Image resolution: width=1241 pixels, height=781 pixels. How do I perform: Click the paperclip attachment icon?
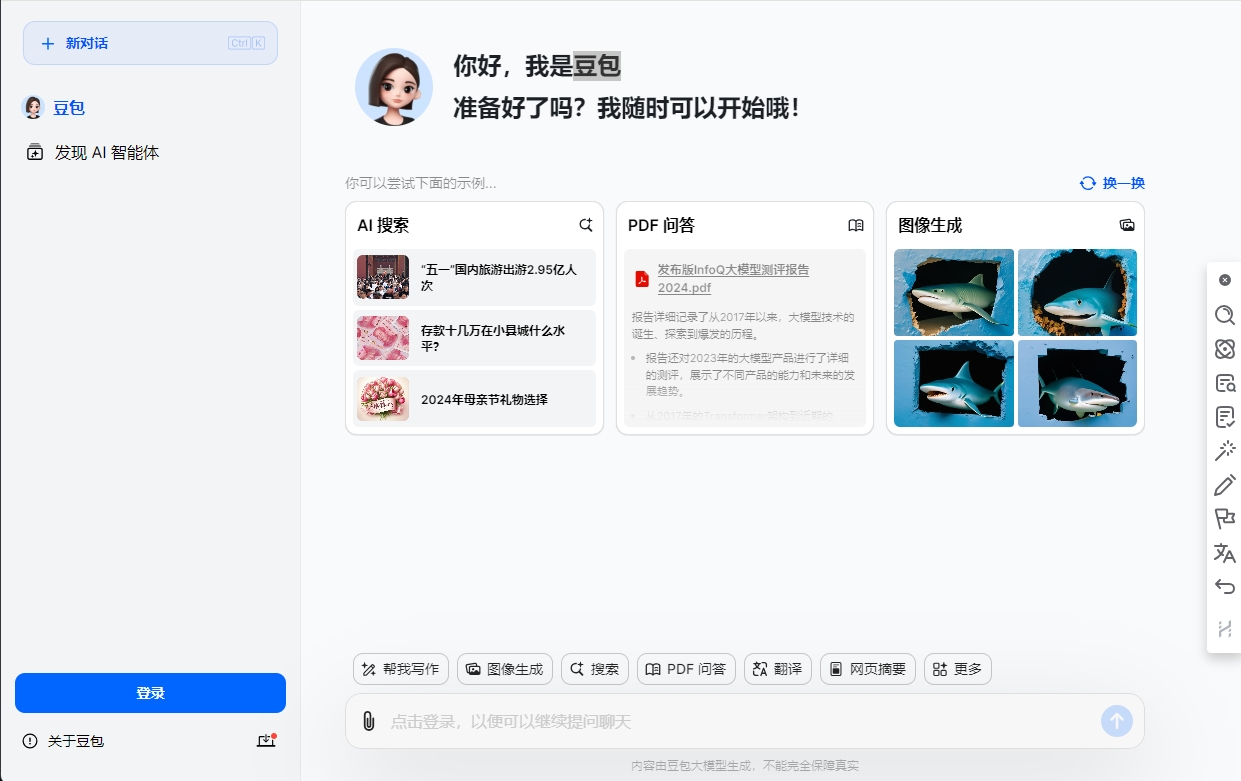pyautogui.click(x=368, y=721)
